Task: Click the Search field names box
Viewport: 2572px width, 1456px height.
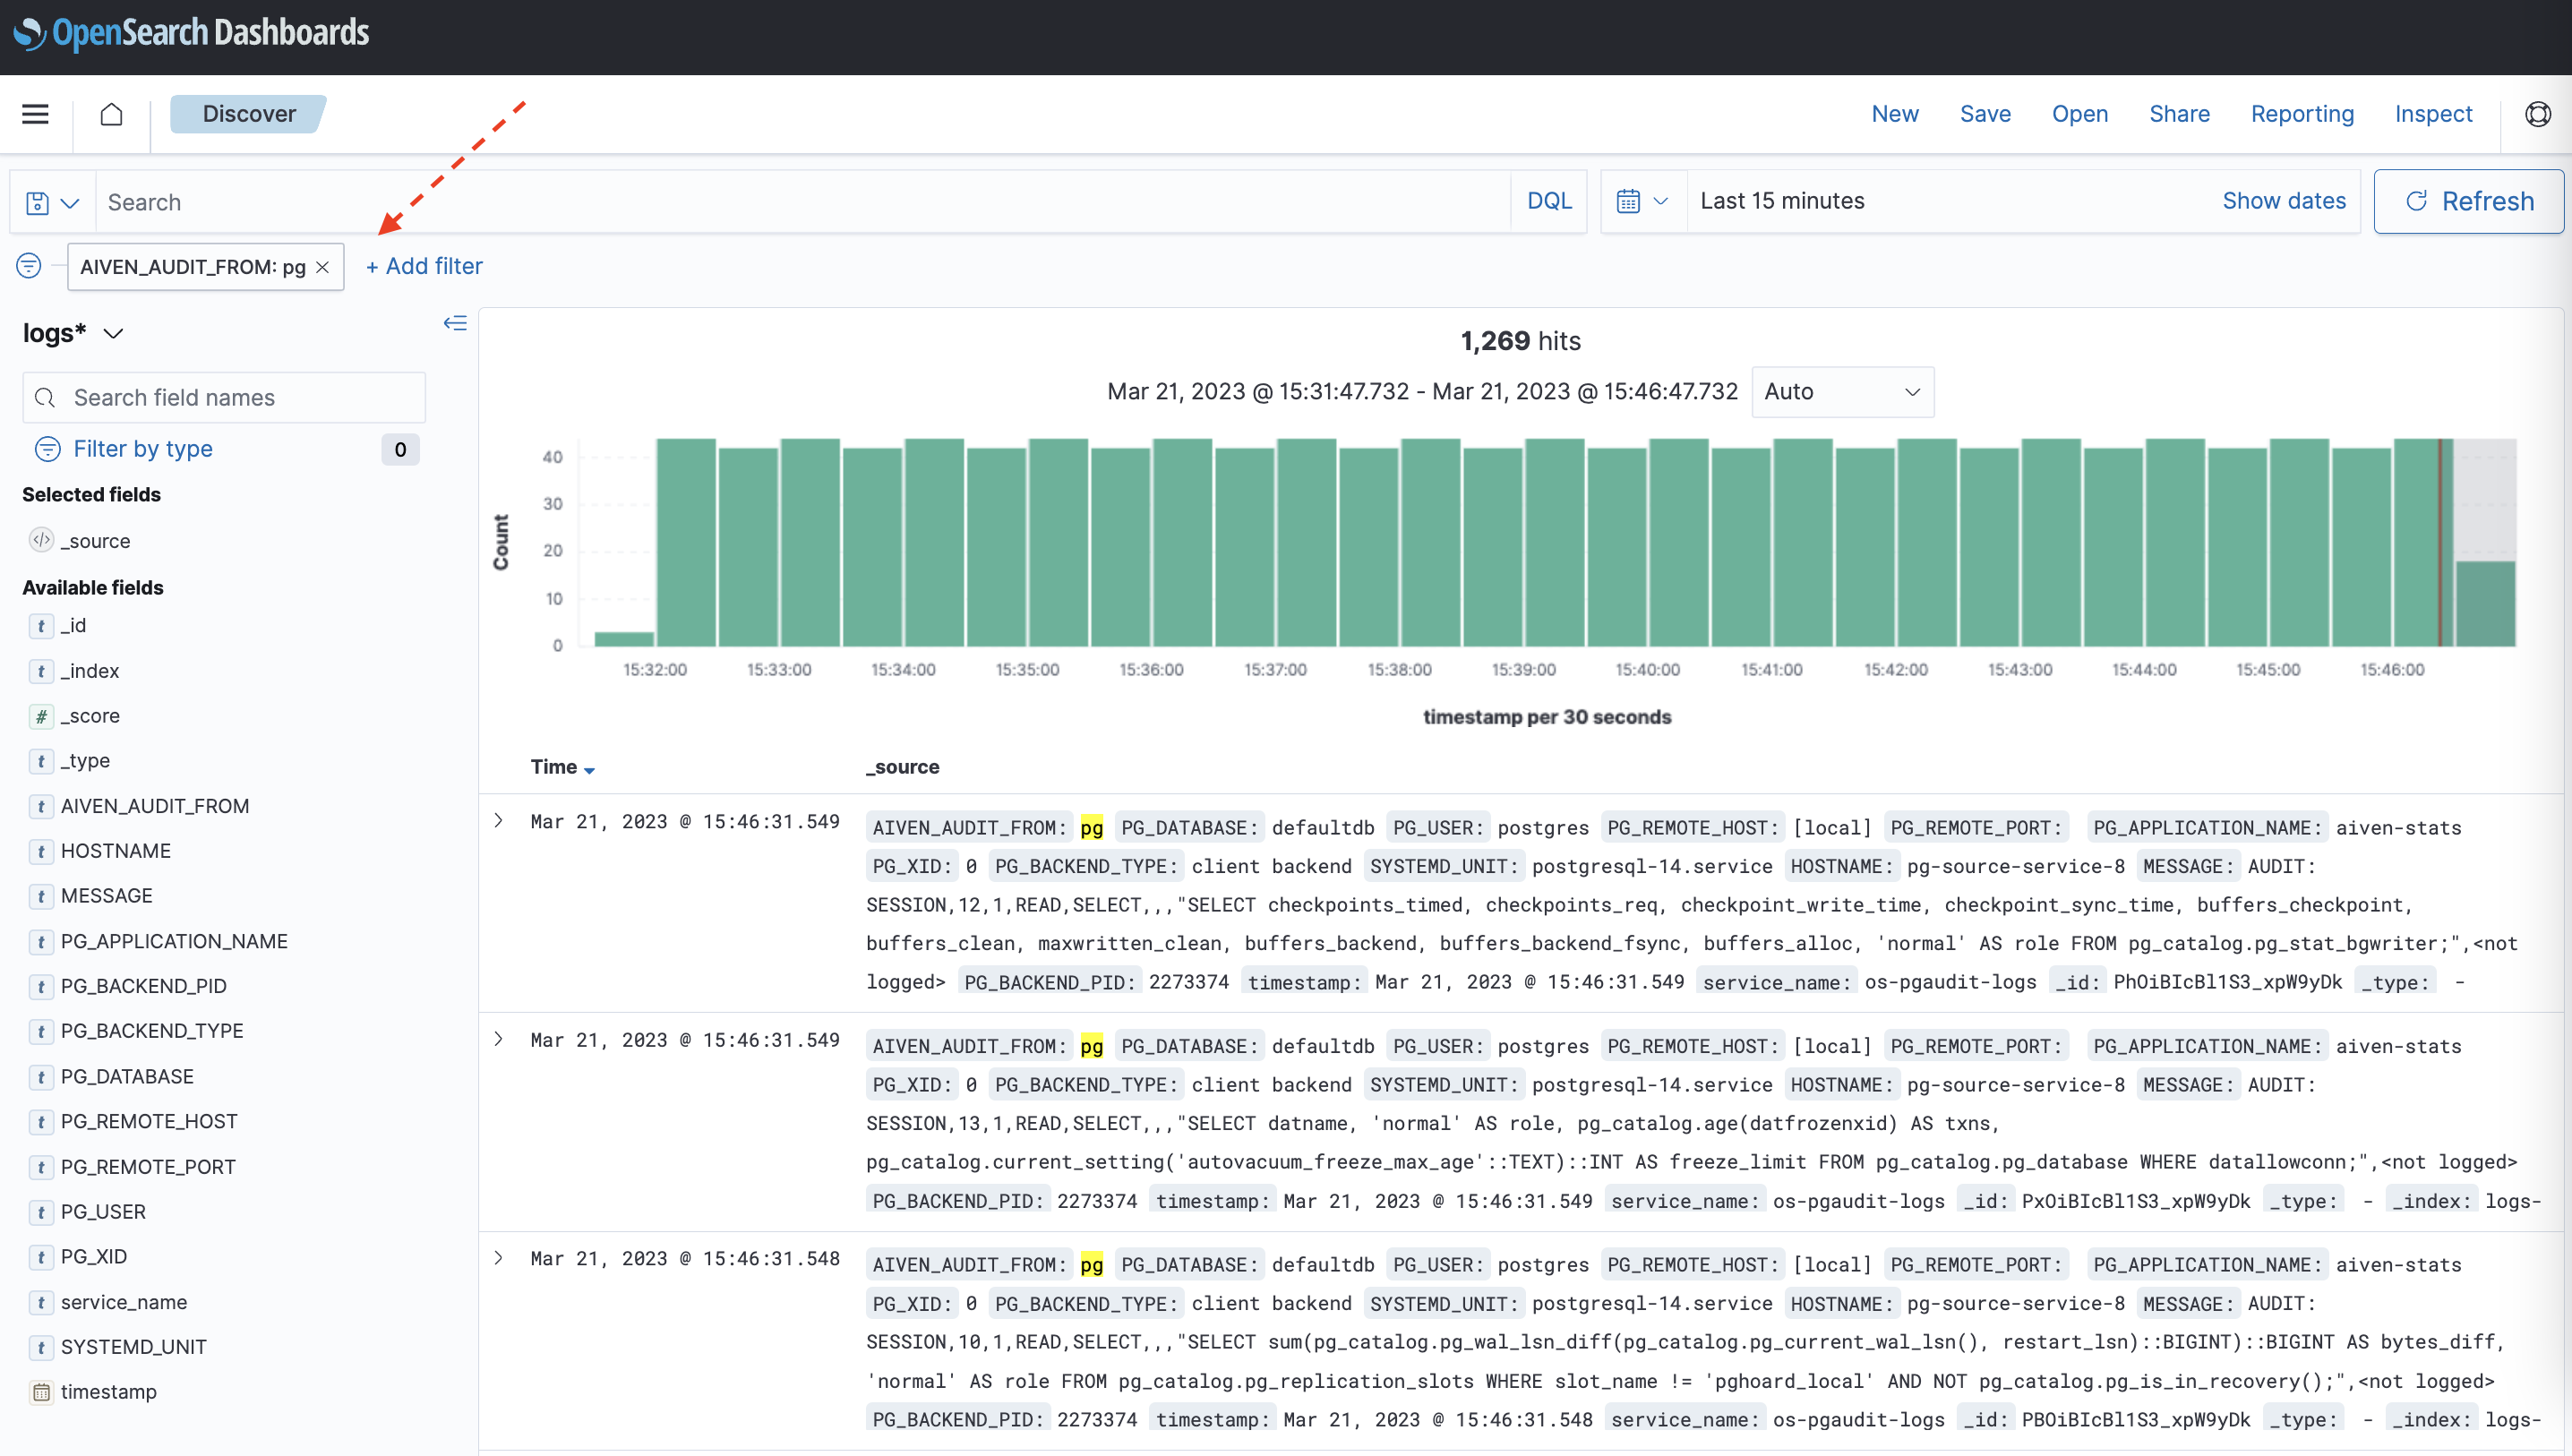Action: 225,398
